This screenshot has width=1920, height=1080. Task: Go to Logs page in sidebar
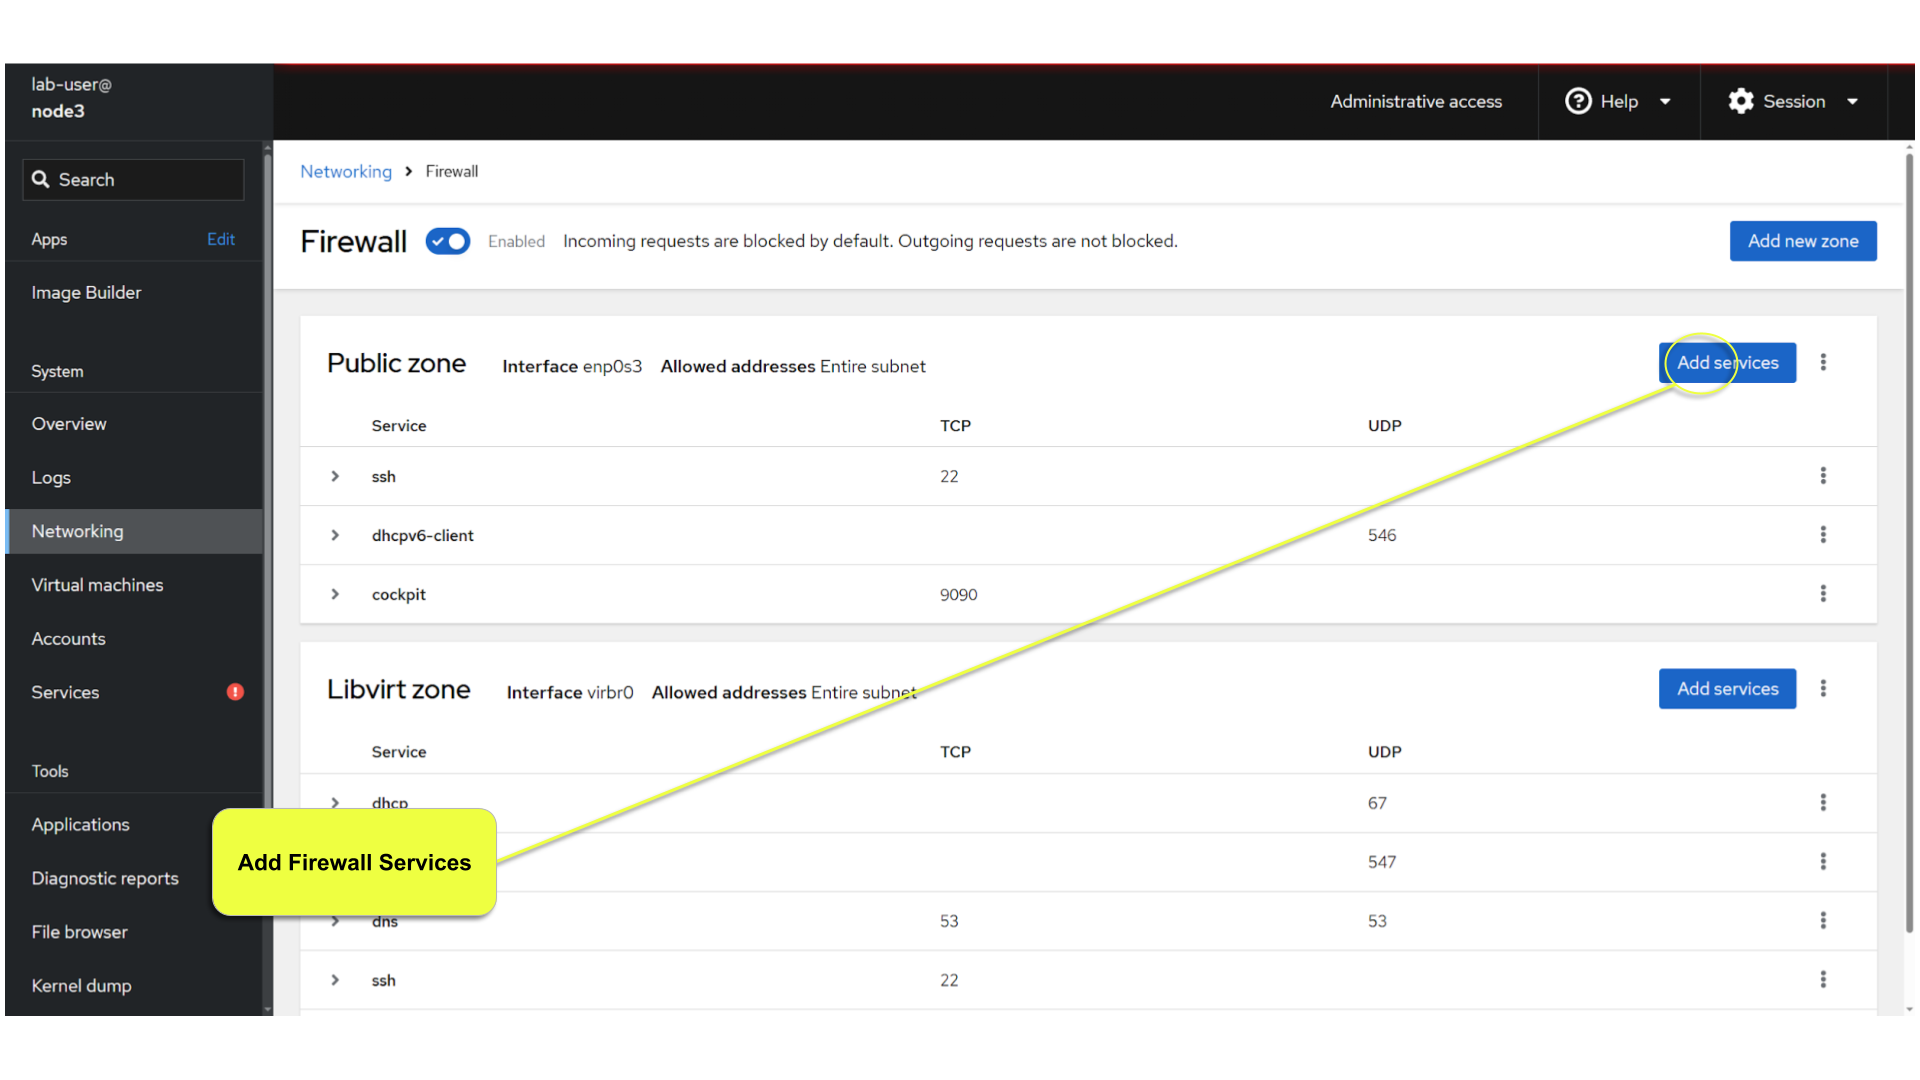pyautogui.click(x=51, y=478)
